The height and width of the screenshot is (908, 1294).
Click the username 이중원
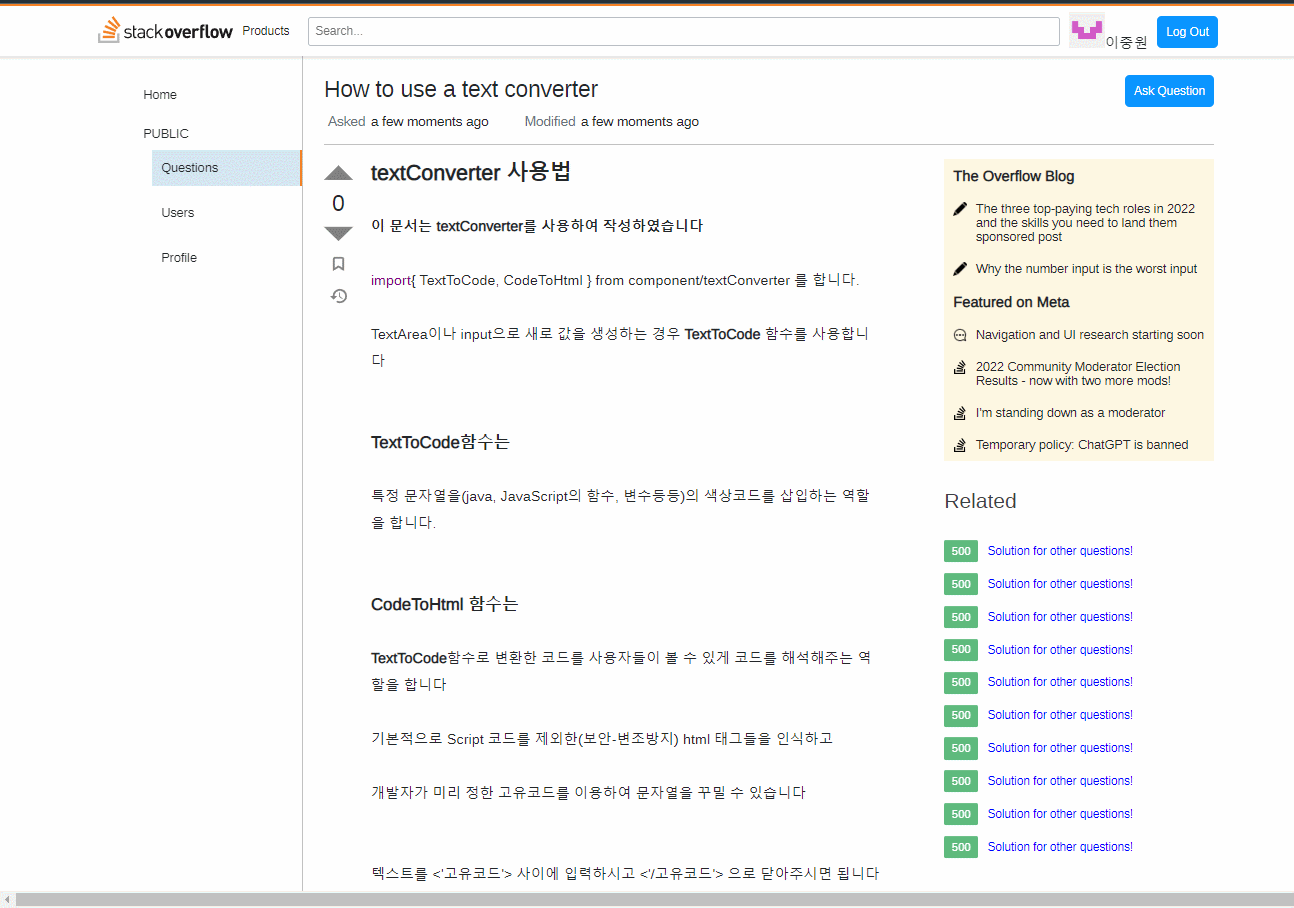tap(1126, 42)
